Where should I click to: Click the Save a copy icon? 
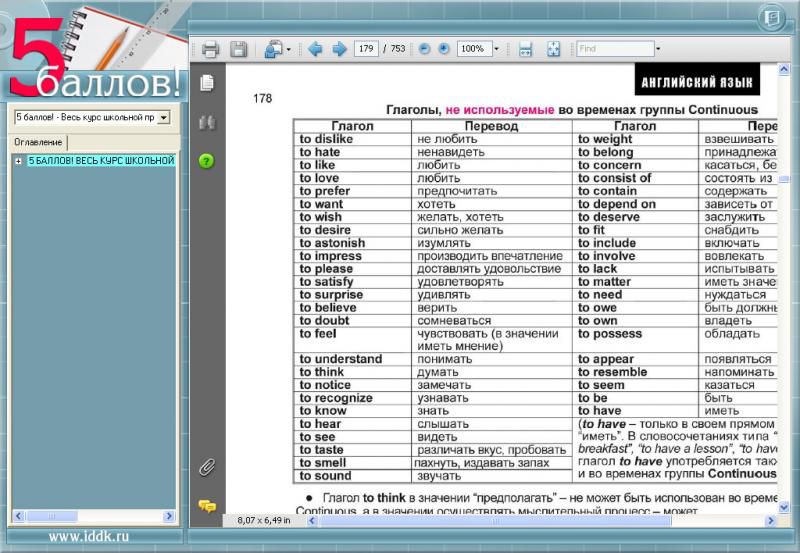(x=239, y=49)
